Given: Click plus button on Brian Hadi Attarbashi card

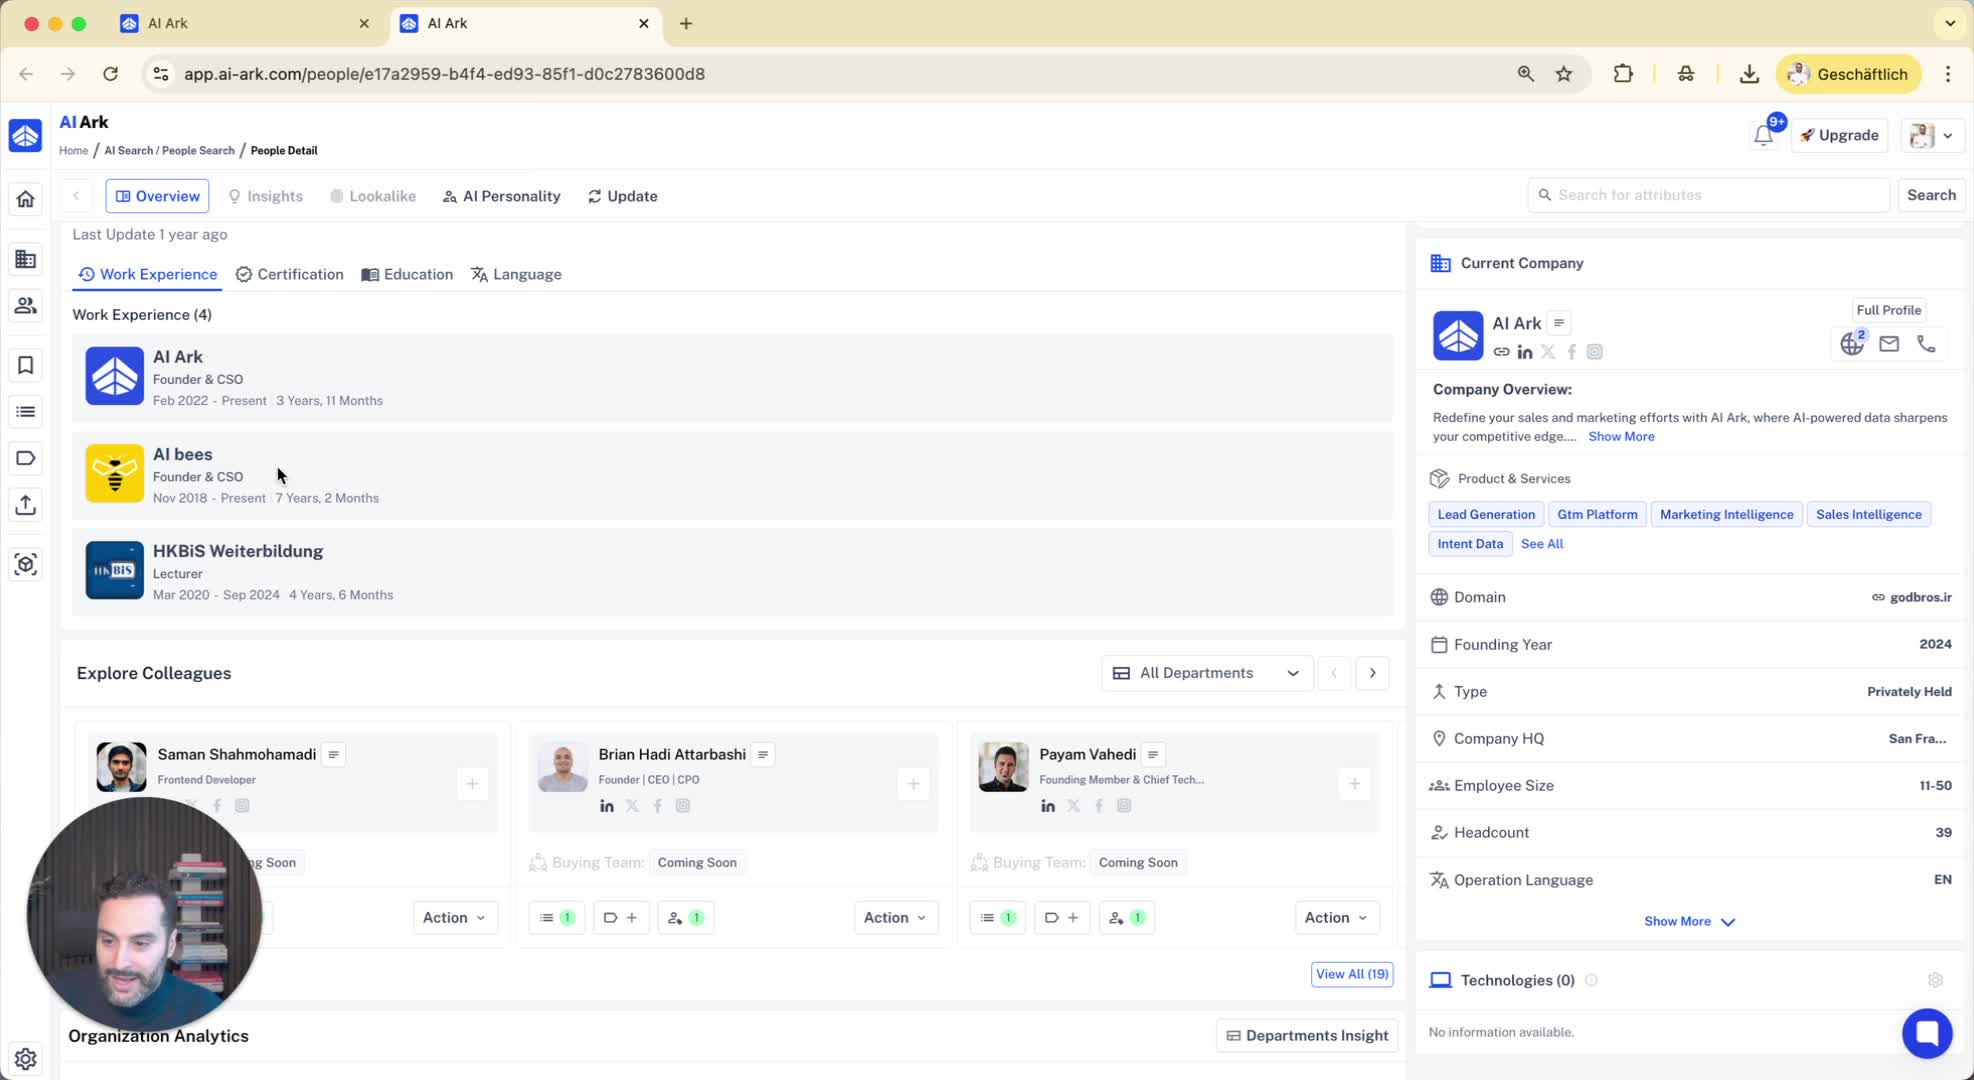Looking at the screenshot, I should coord(913,784).
